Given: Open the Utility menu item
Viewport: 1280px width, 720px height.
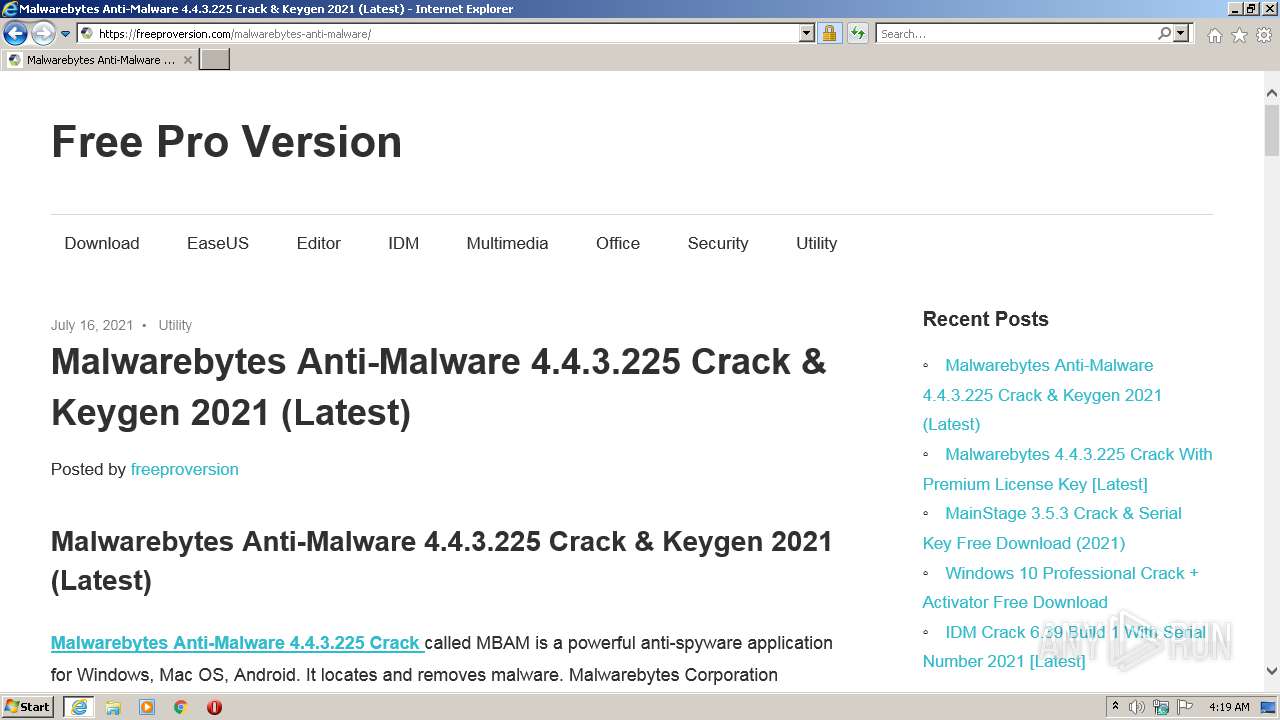Looking at the screenshot, I should click(816, 243).
